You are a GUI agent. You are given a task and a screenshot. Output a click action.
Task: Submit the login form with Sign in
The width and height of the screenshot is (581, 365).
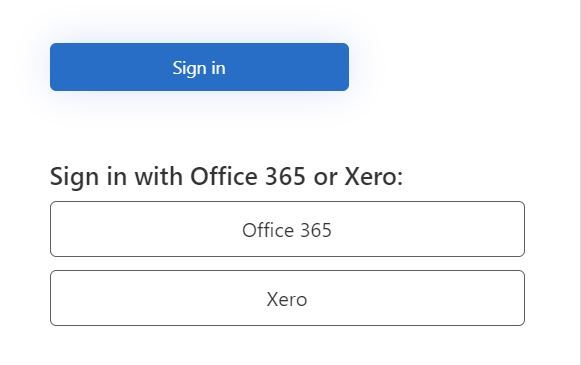pos(199,67)
